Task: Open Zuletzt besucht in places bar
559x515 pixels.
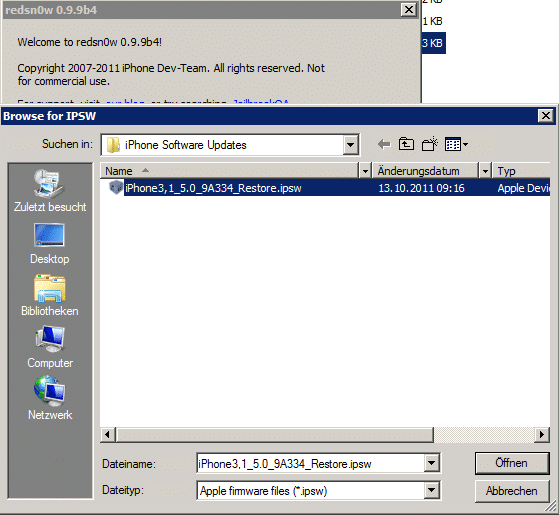Action: coord(50,191)
